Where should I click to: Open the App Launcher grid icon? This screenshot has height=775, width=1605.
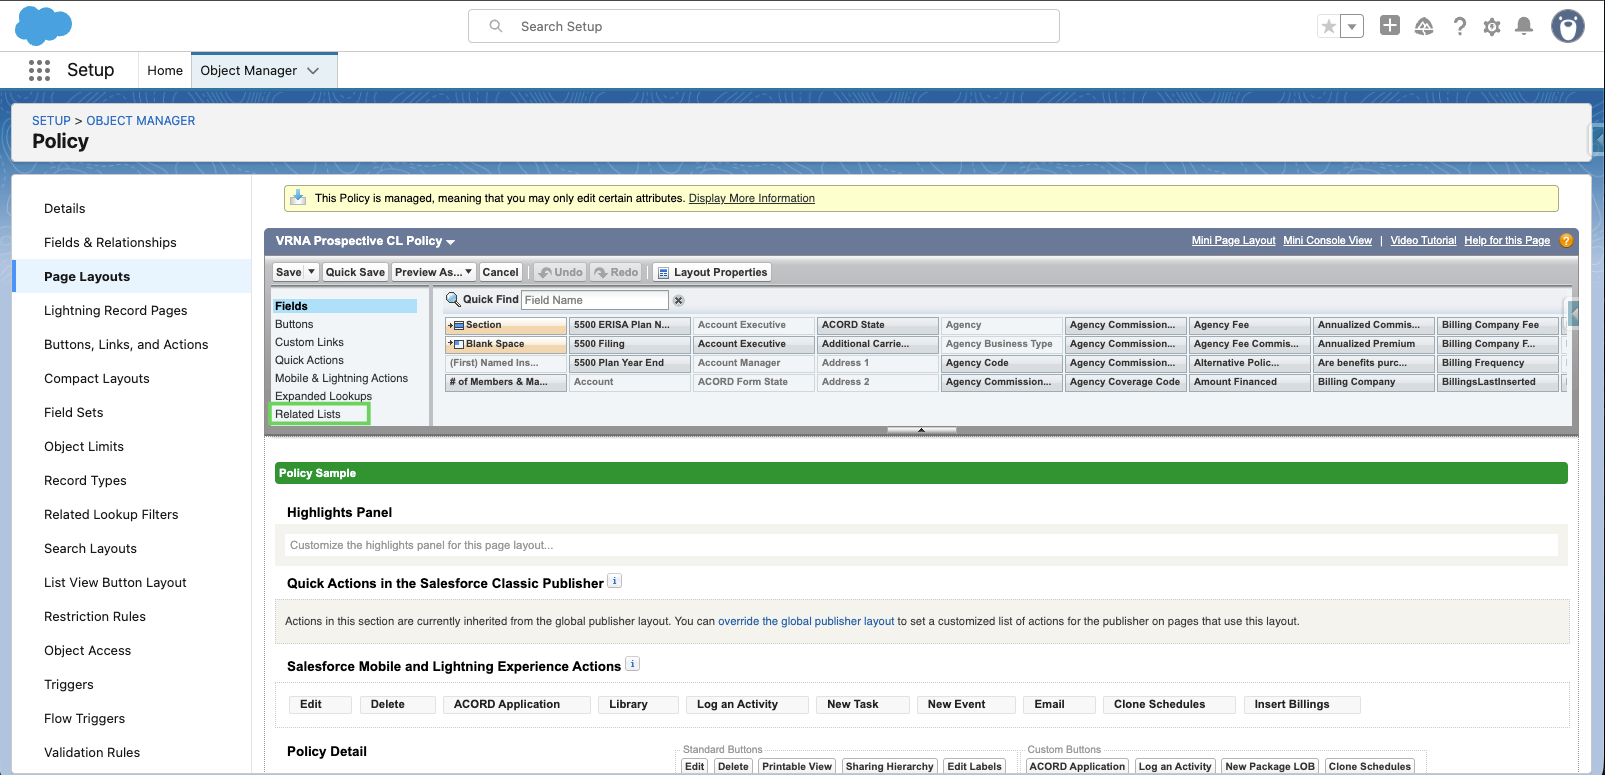[x=39, y=70]
